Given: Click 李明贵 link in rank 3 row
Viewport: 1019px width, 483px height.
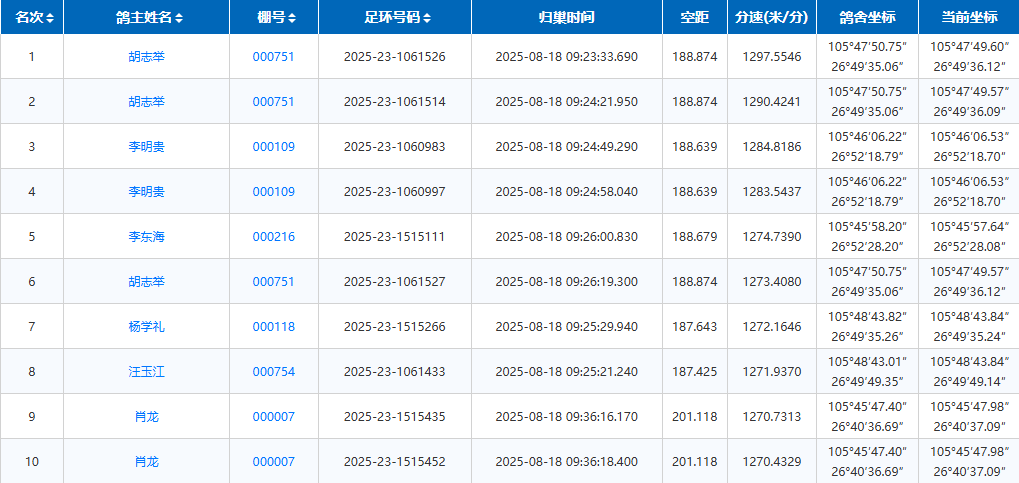Looking at the screenshot, I should tap(146, 147).
